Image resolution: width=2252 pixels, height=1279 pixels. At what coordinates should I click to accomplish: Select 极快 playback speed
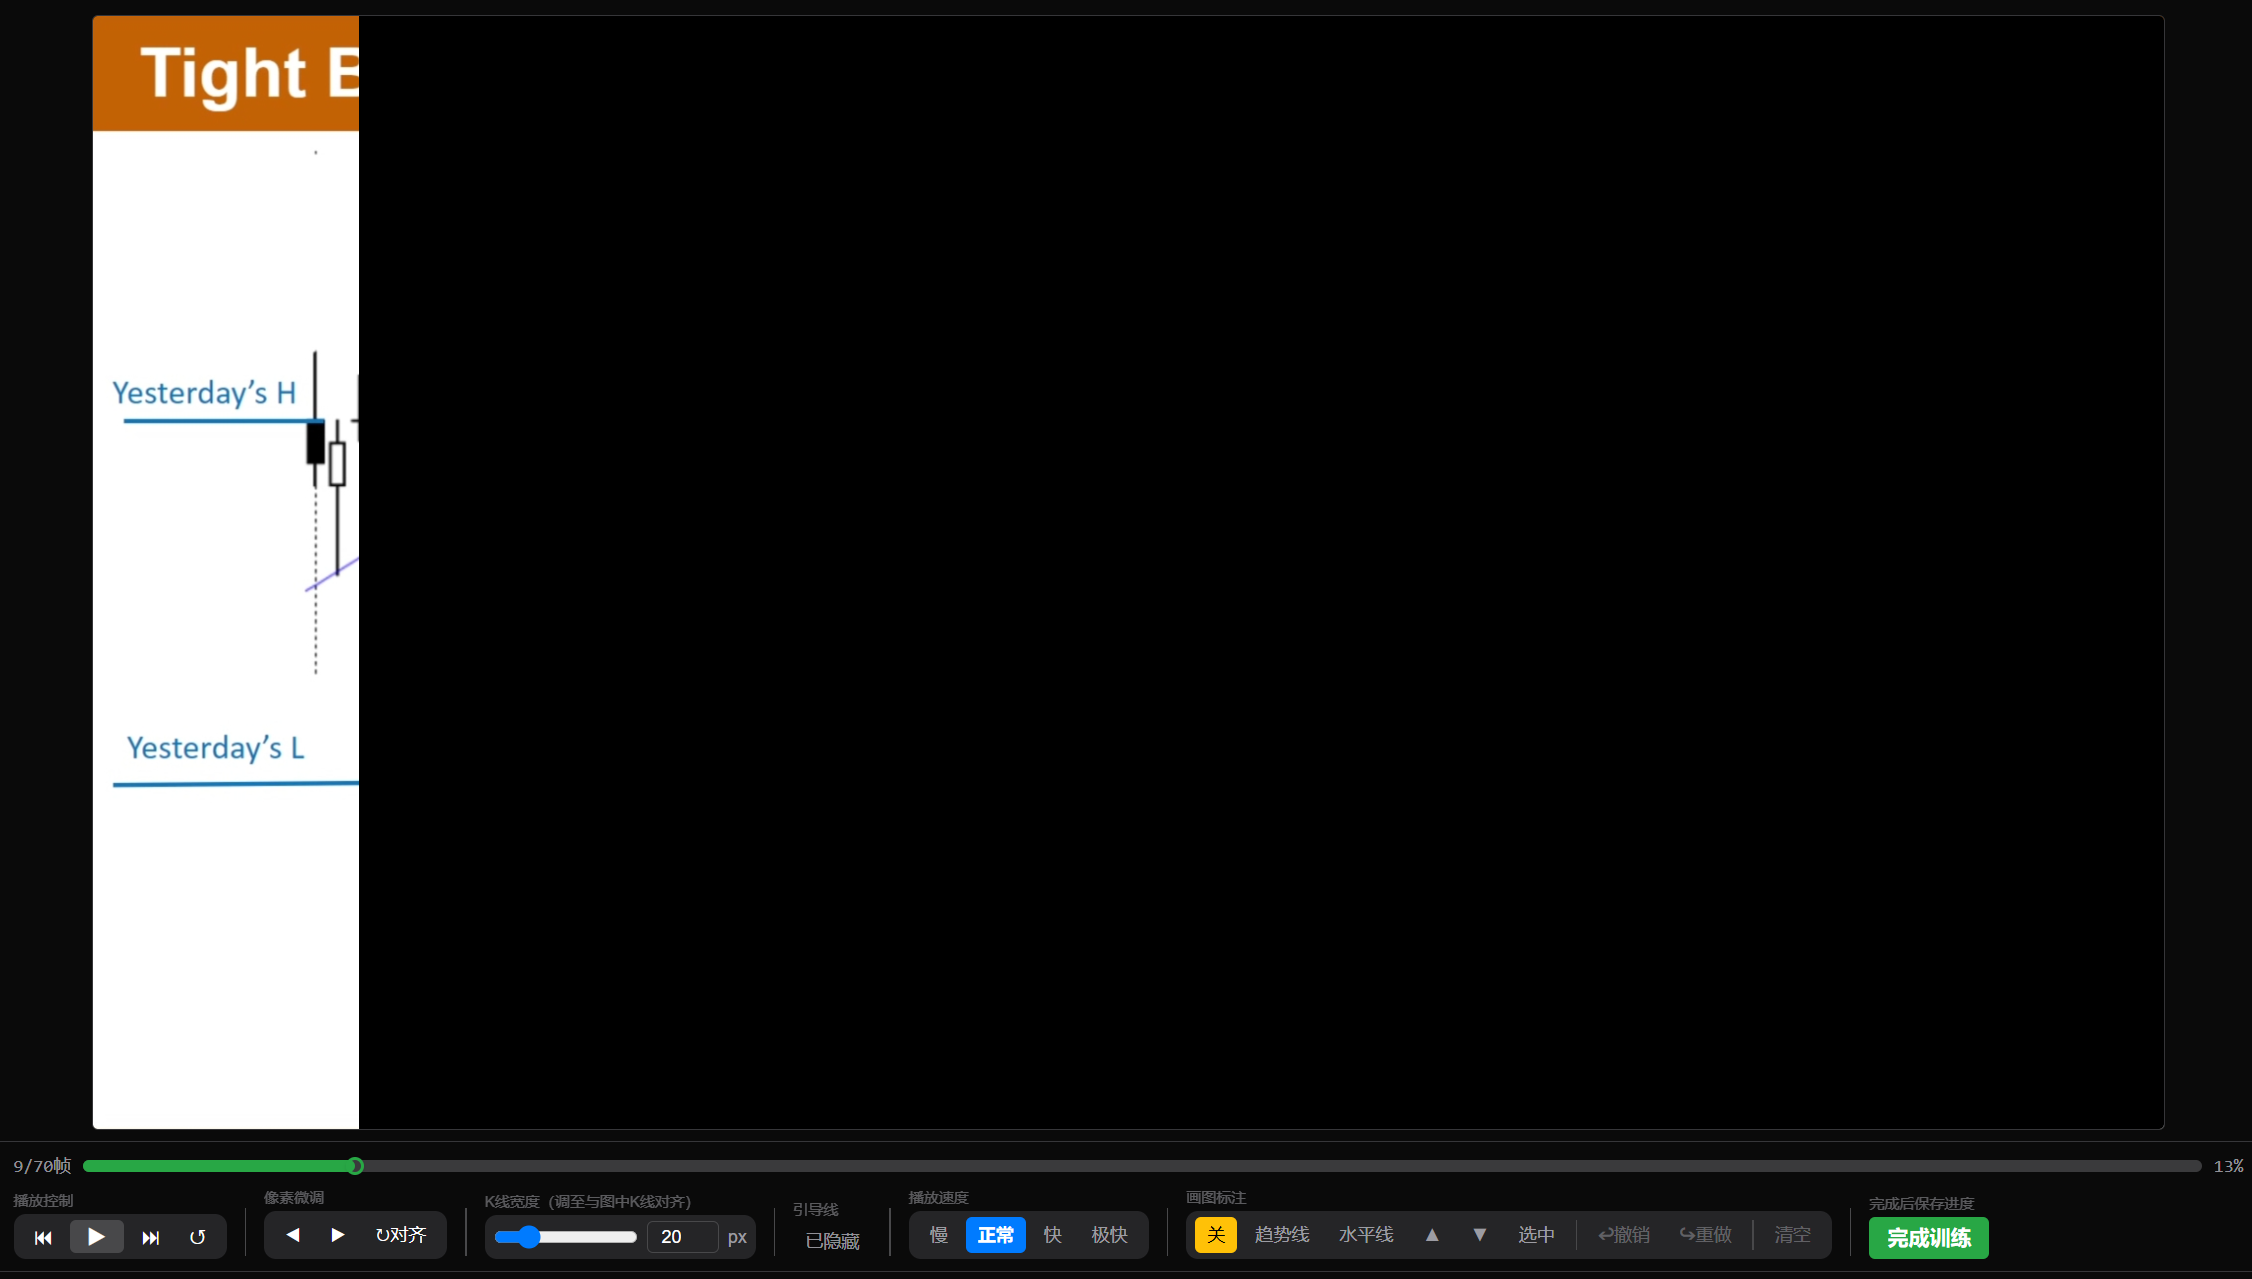coord(1109,1235)
